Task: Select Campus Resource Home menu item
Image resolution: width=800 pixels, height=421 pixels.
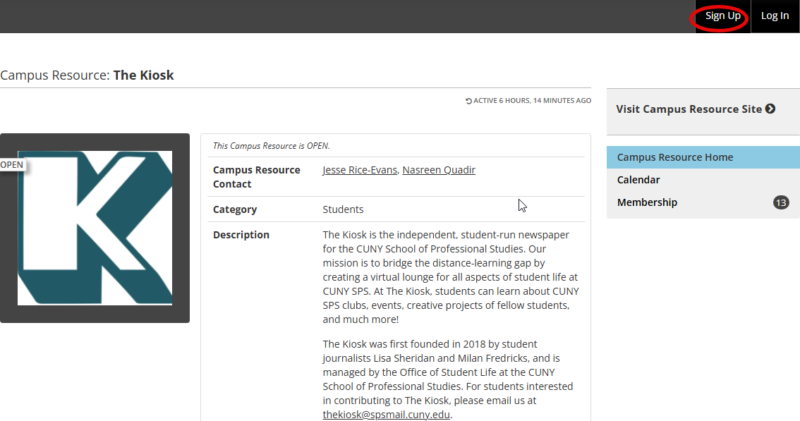Action: click(703, 157)
